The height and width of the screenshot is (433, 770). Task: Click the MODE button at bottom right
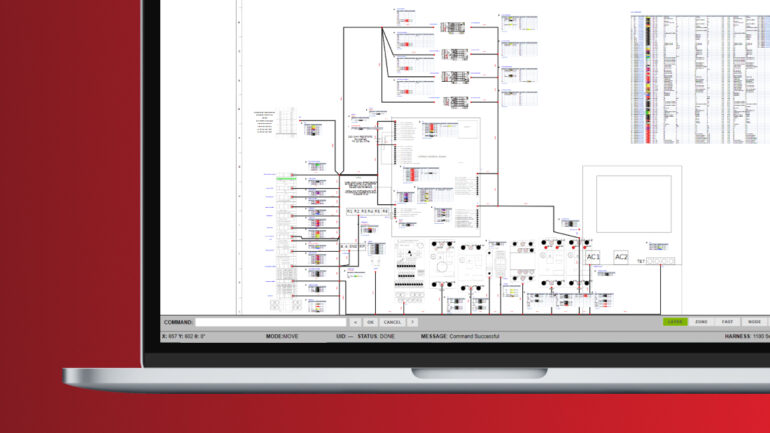754,322
